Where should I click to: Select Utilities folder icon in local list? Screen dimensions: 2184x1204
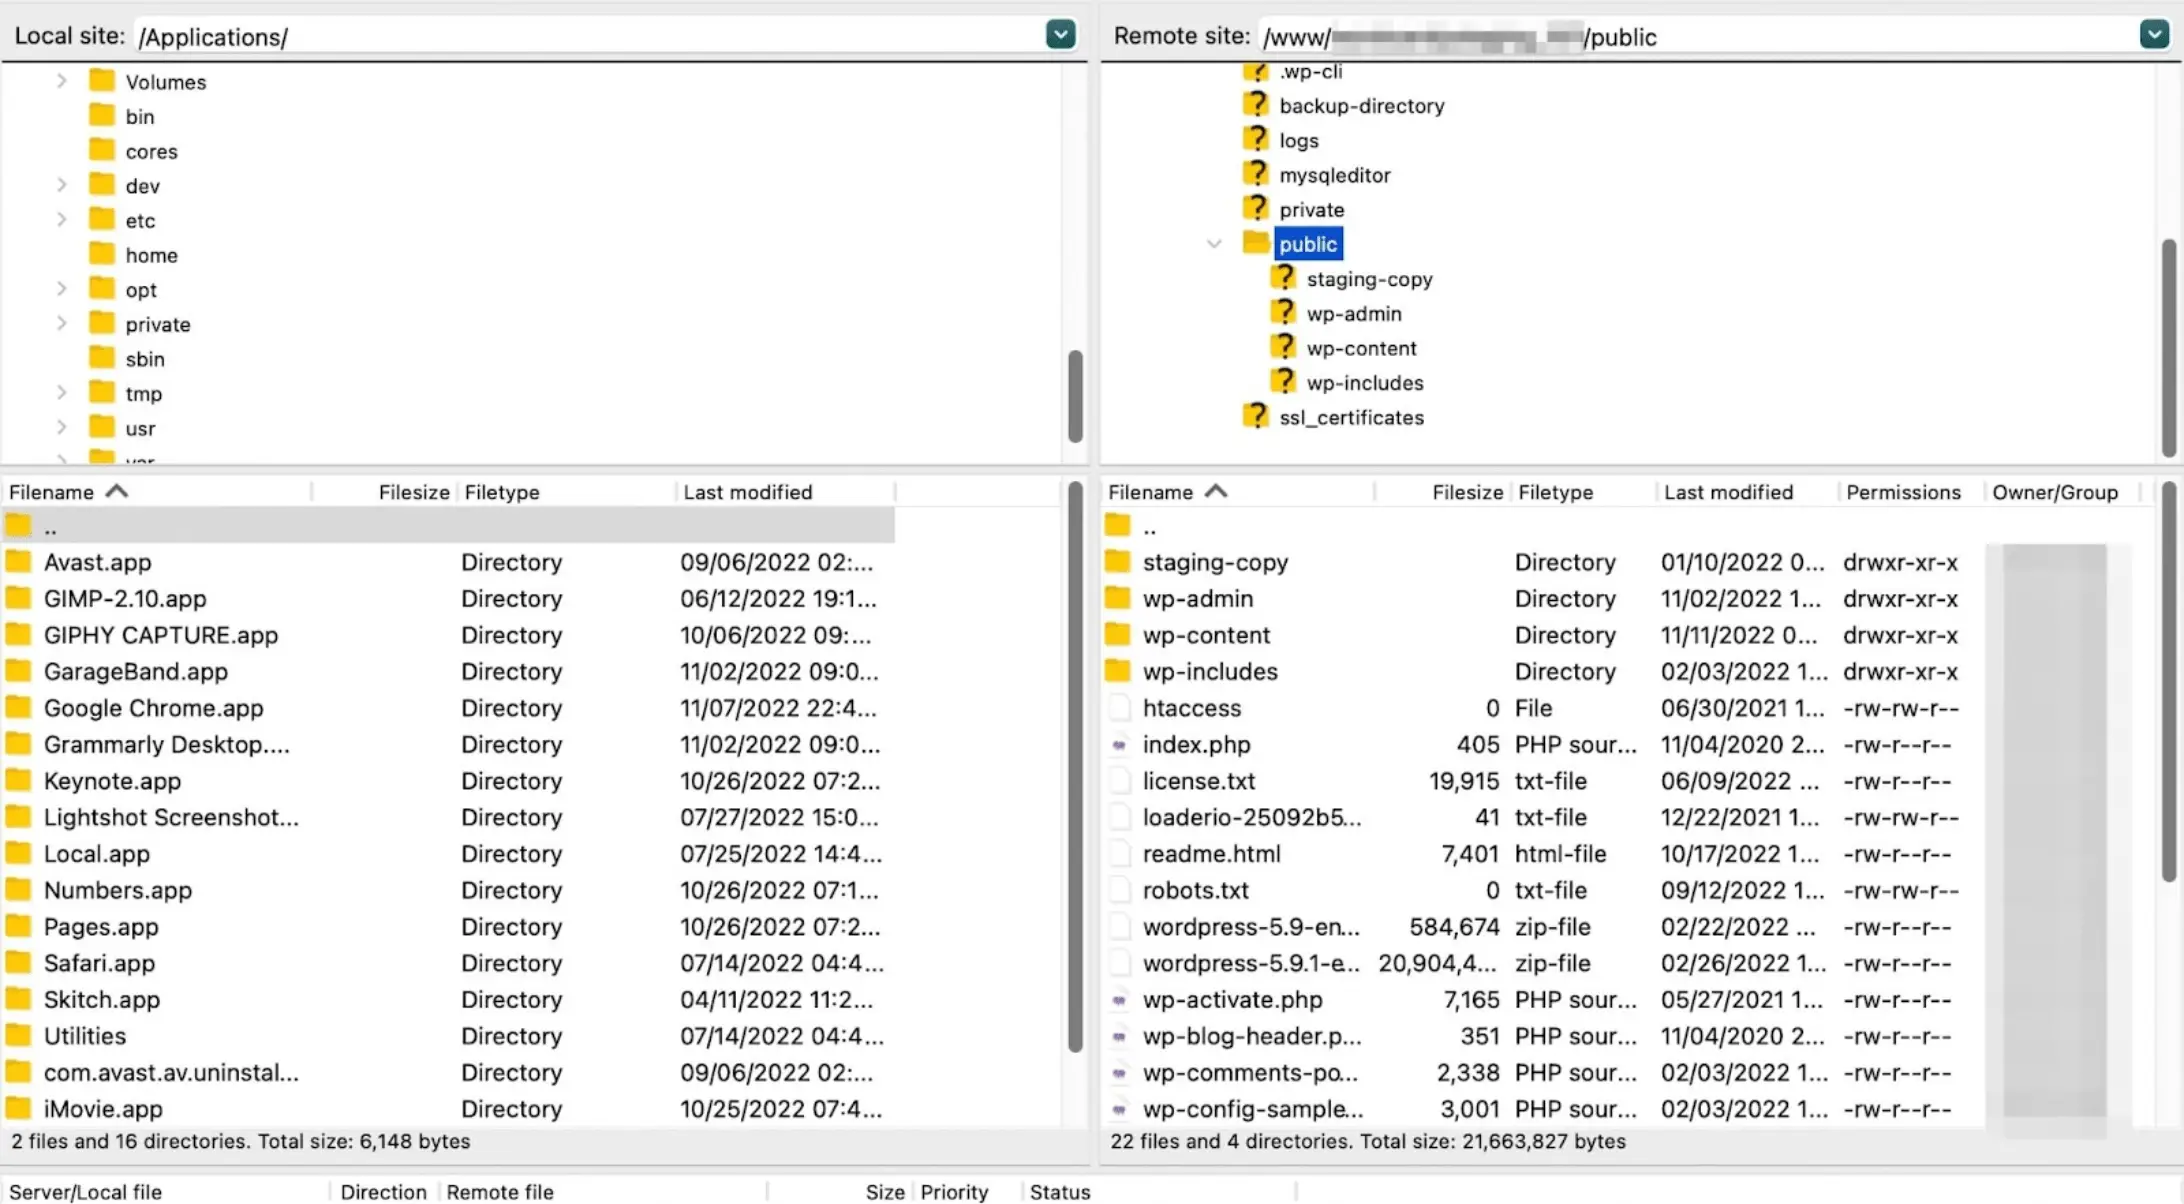pos(18,1035)
